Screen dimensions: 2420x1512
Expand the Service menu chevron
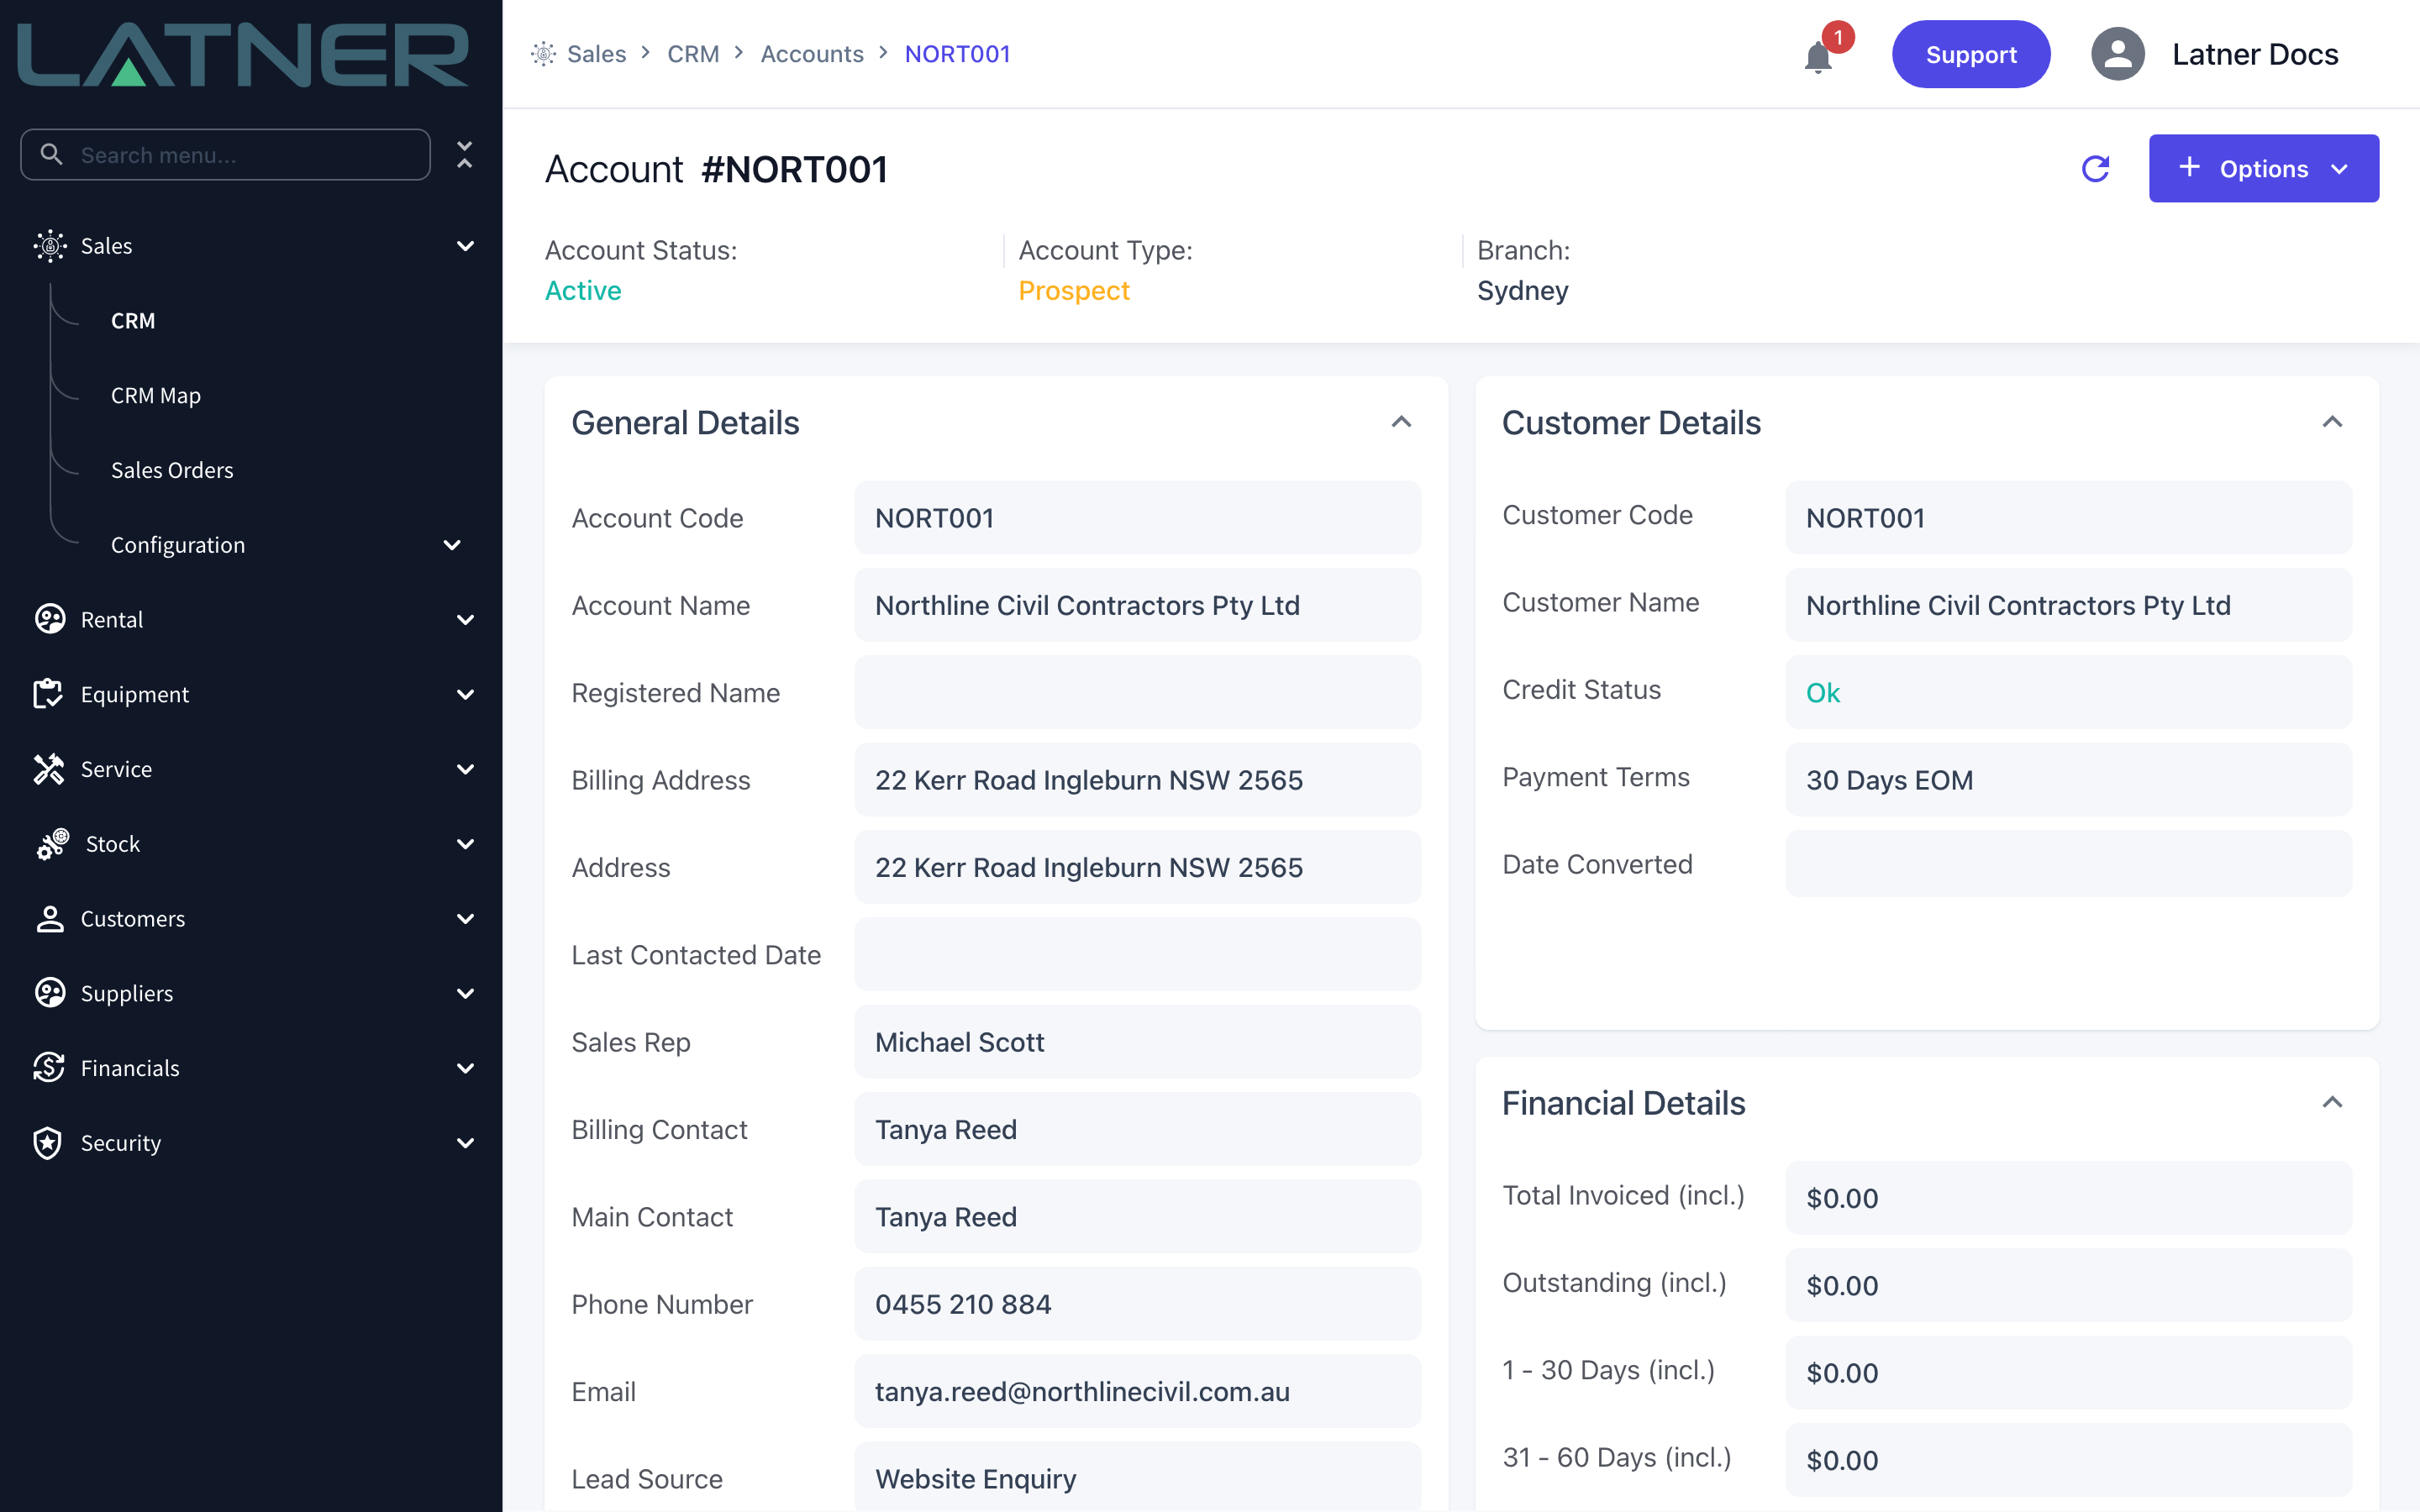pos(465,769)
